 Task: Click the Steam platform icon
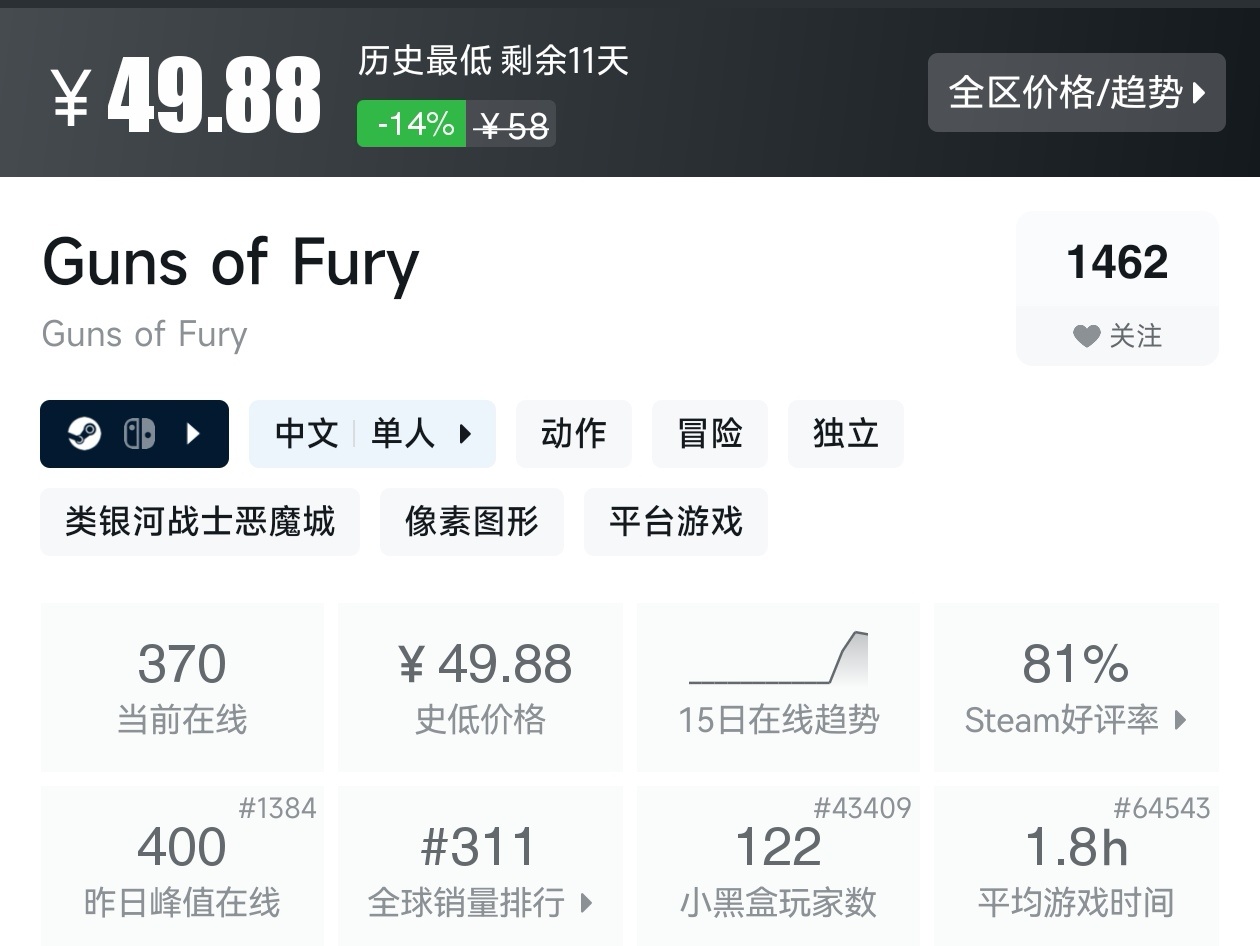[x=85, y=434]
